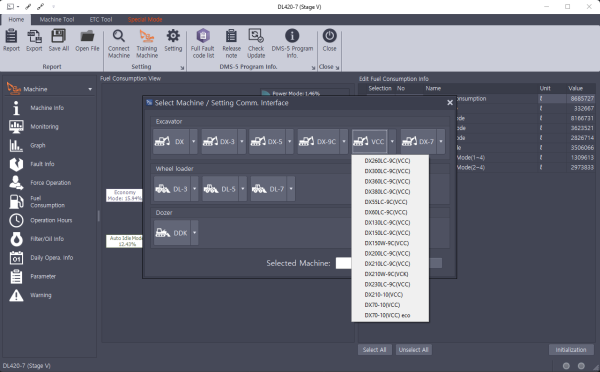Image resolution: width=600 pixels, height=372 pixels.
Task: Open DMS-5 Program Info icon
Action: 292,36
